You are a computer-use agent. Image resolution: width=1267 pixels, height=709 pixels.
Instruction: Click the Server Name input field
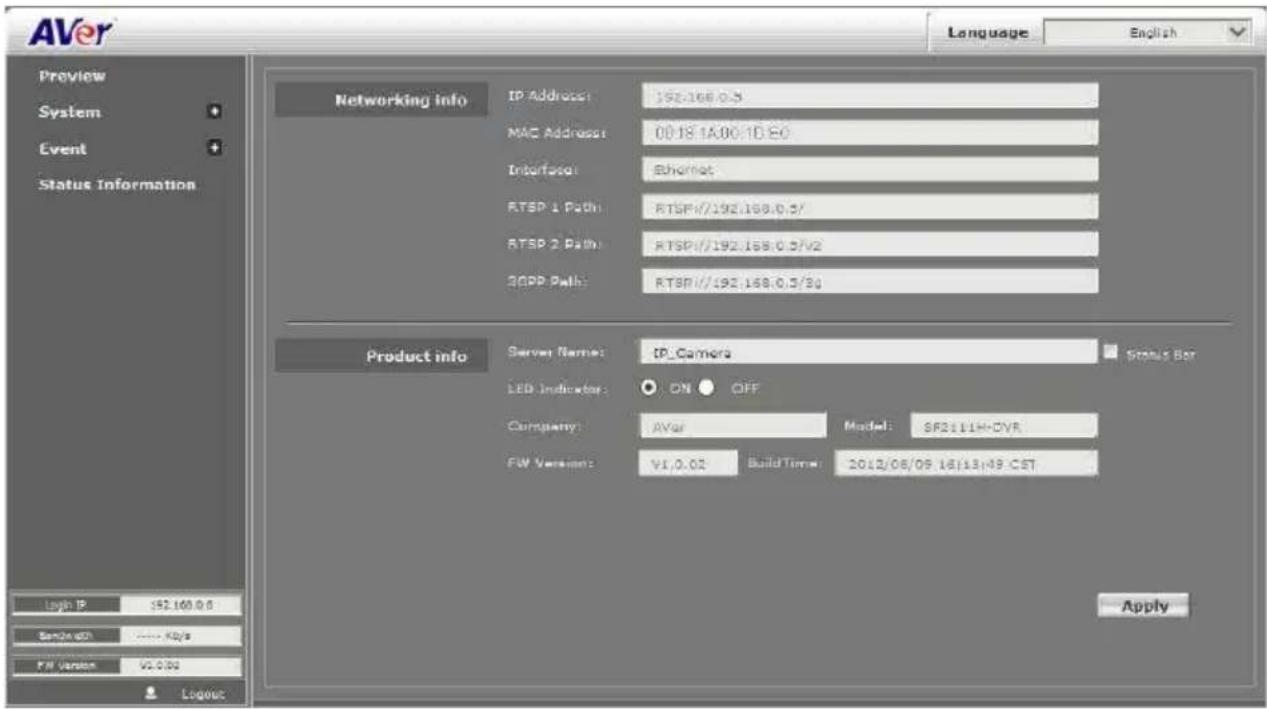click(868, 352)
